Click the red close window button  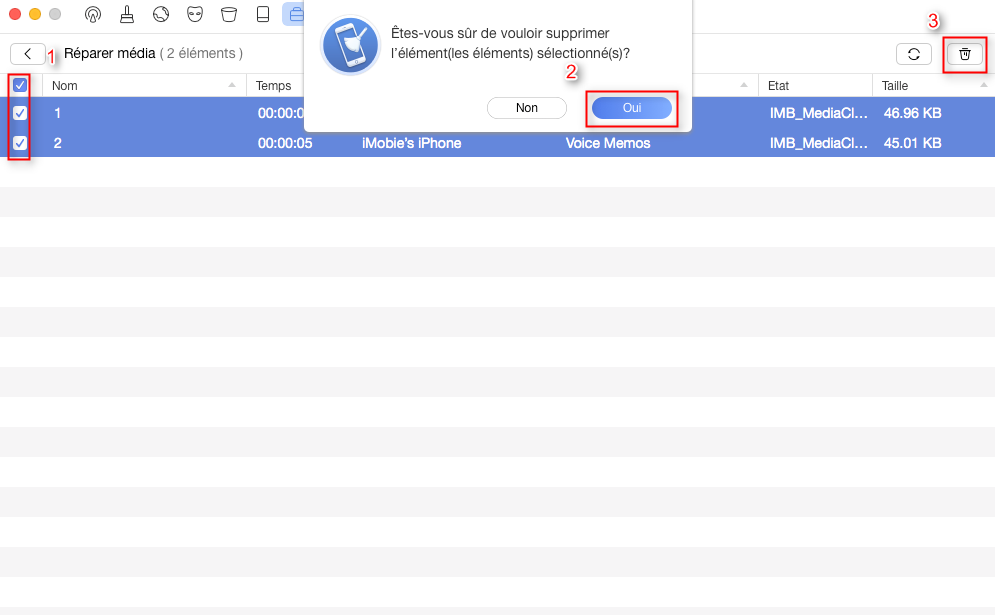tap(15, 14)
